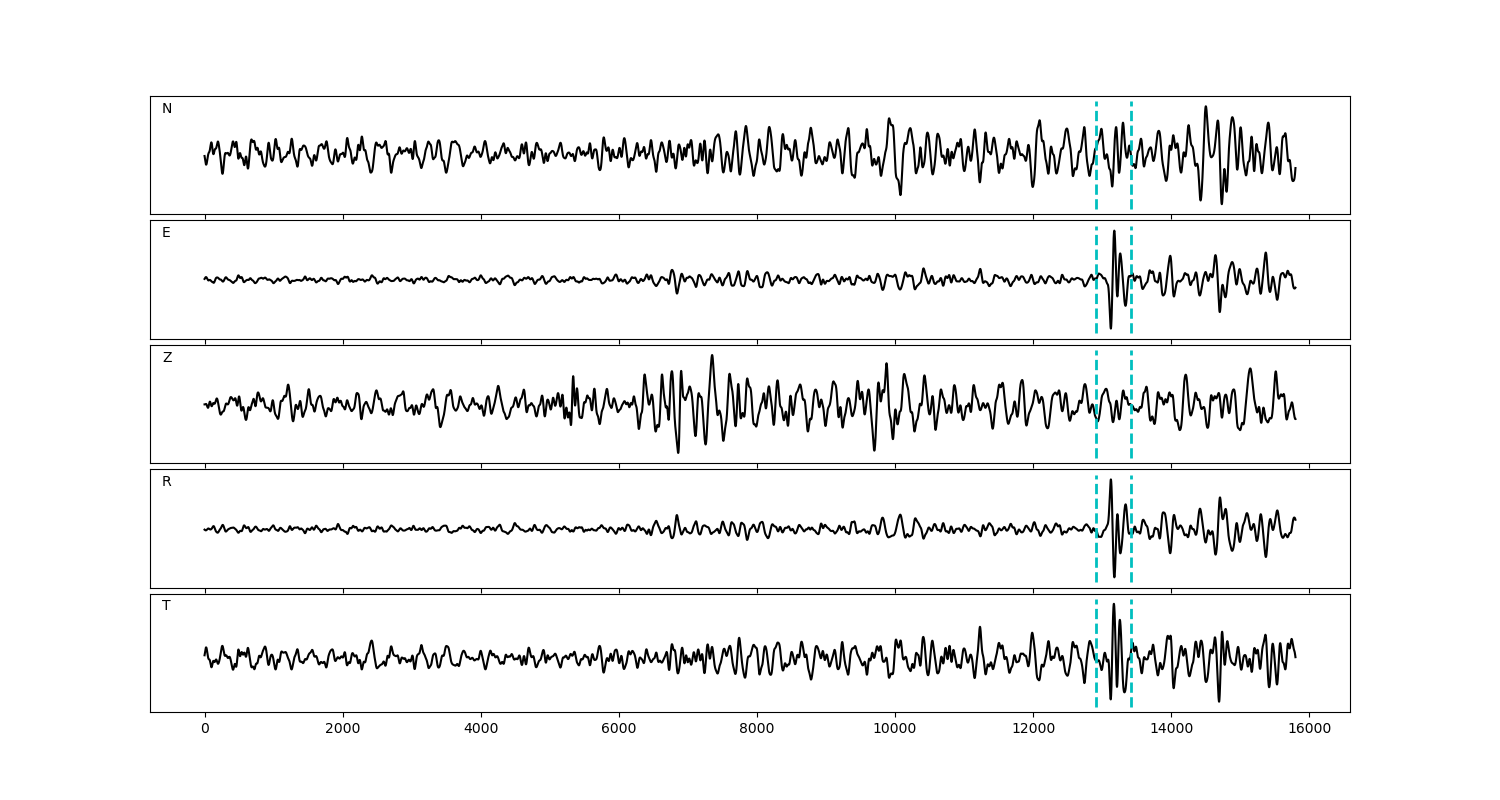Select the 14000 tick label on x-axis
The height and width of the screenshot is (800, 1500).
[1171, 730]
